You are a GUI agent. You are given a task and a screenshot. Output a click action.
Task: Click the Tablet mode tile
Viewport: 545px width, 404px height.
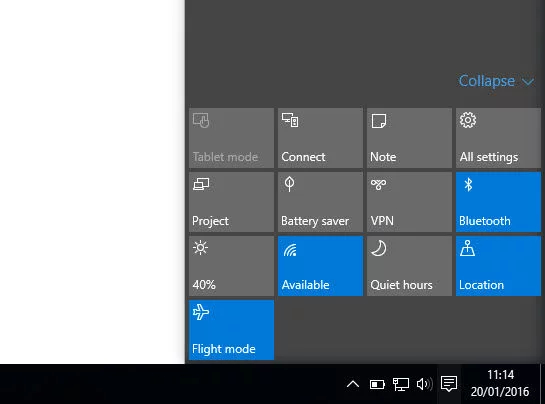[231, 138]
